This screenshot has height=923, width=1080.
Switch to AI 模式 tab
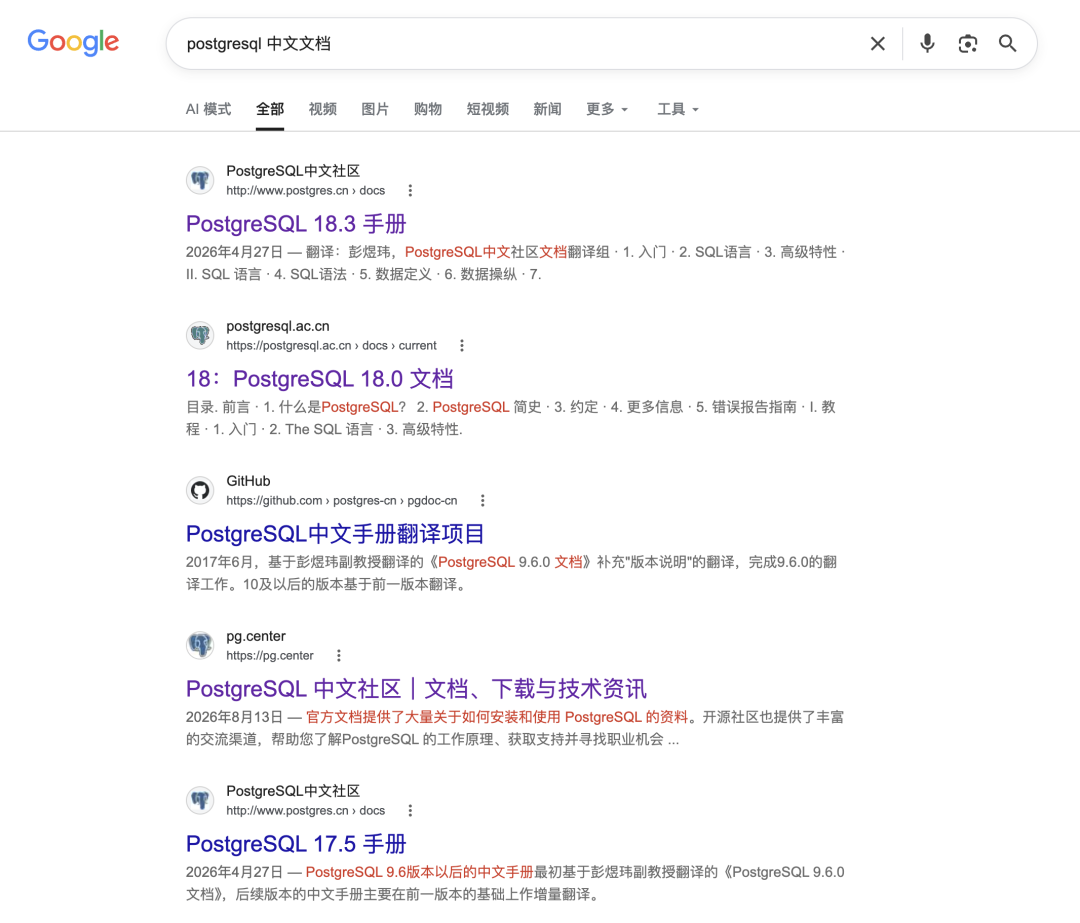[208, 109]
